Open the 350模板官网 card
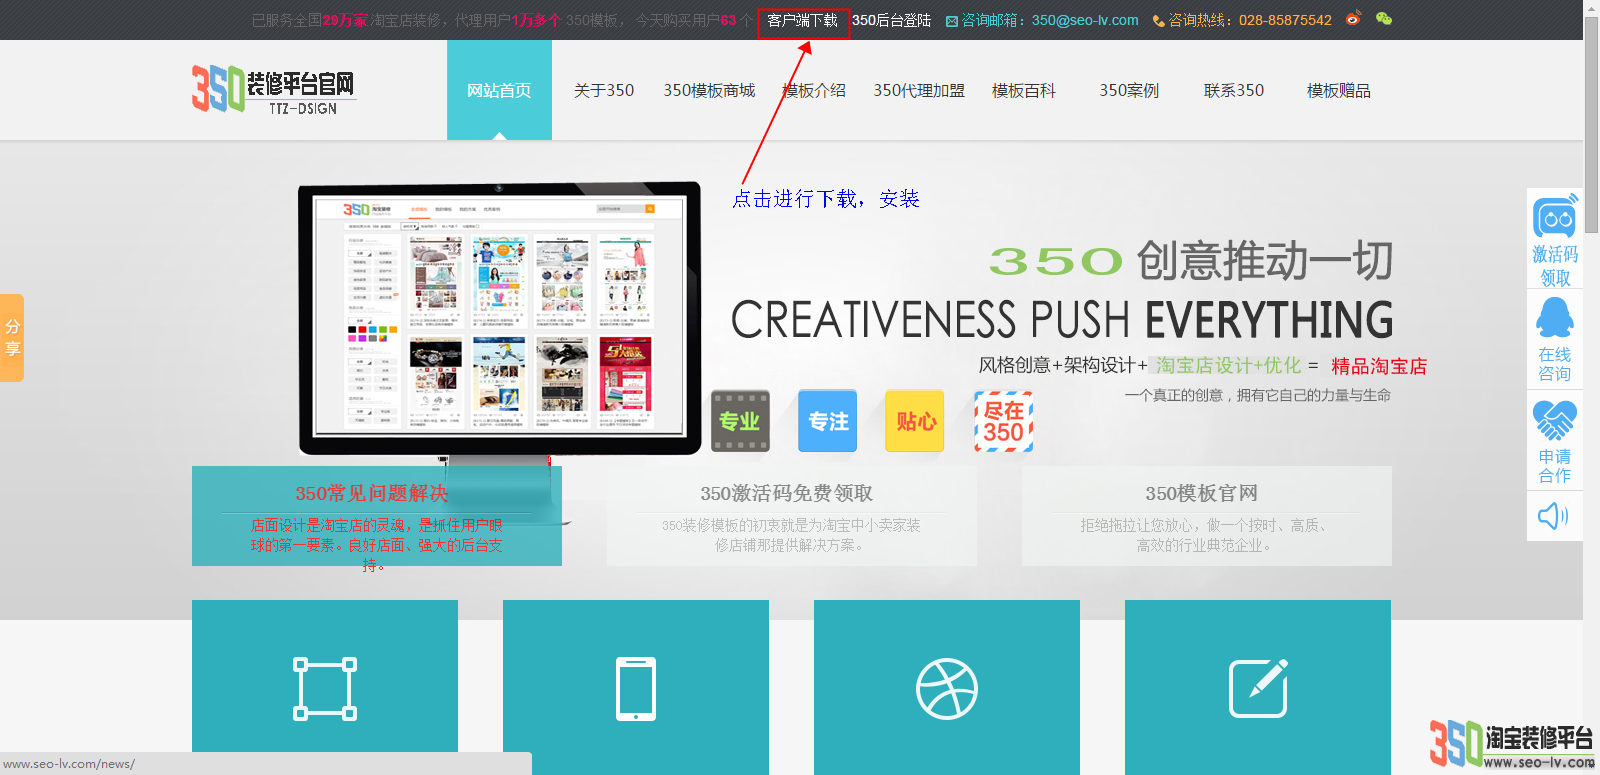 (1207, 516)
